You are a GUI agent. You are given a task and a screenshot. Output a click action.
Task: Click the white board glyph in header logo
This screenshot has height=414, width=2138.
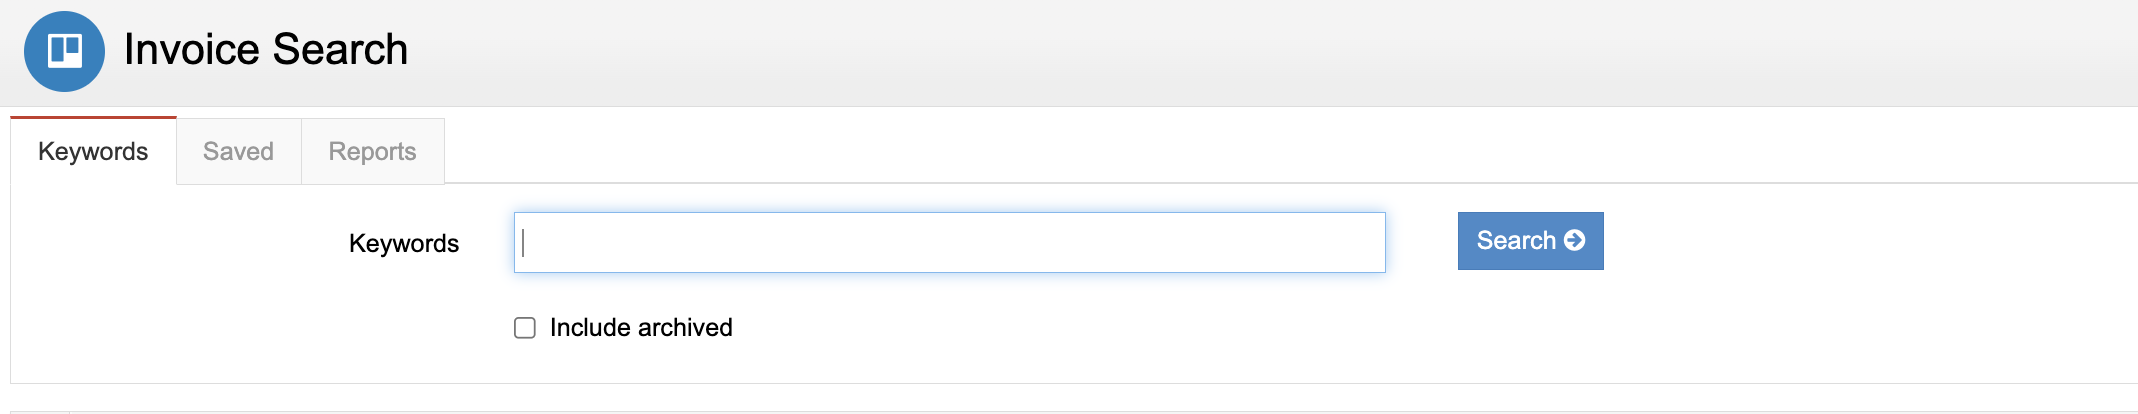[x=65, y=50]
